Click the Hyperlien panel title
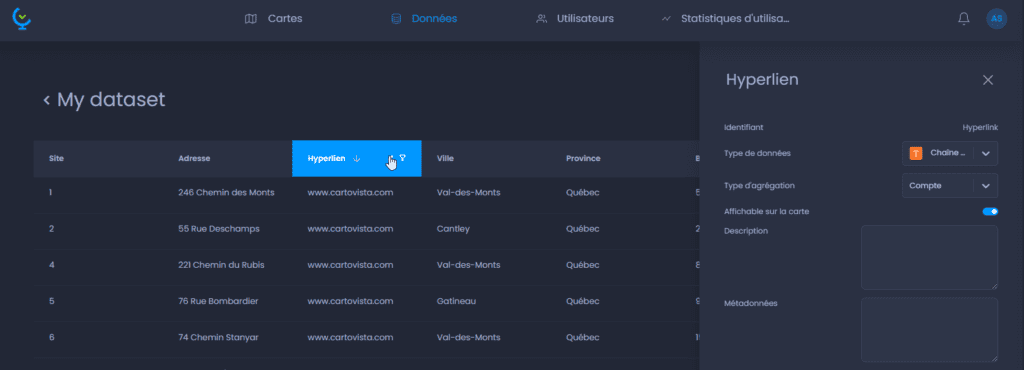Screen dimensions: 1024x370 click(x=762, y=80)
